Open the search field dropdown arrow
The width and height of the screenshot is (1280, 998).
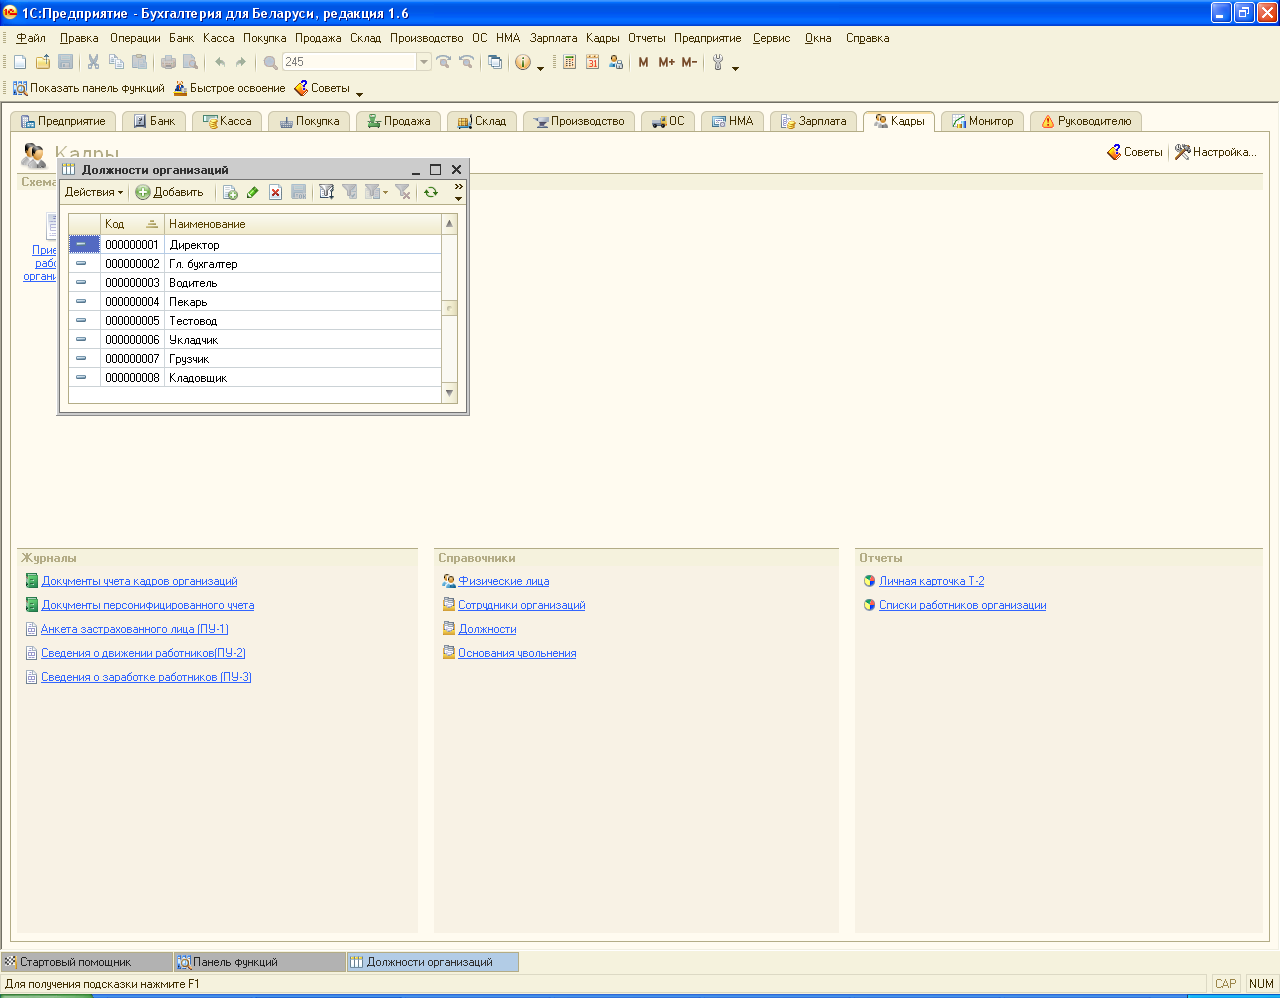(x=424, y=62)
